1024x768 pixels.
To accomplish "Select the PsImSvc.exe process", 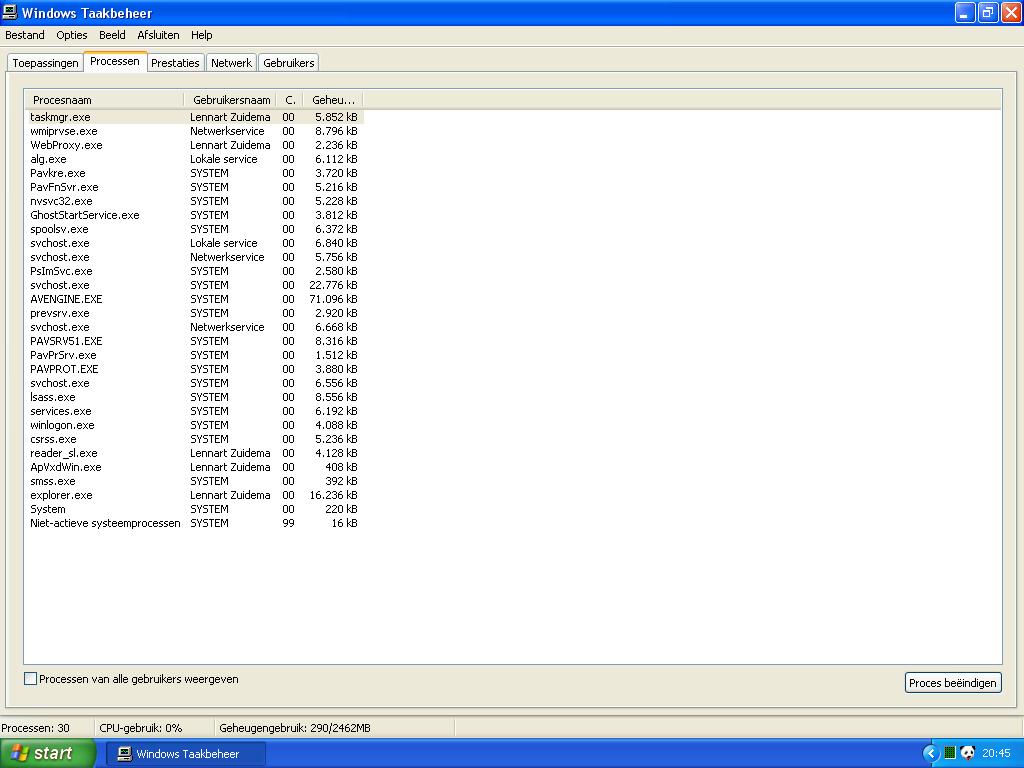I will click(195, 271).
